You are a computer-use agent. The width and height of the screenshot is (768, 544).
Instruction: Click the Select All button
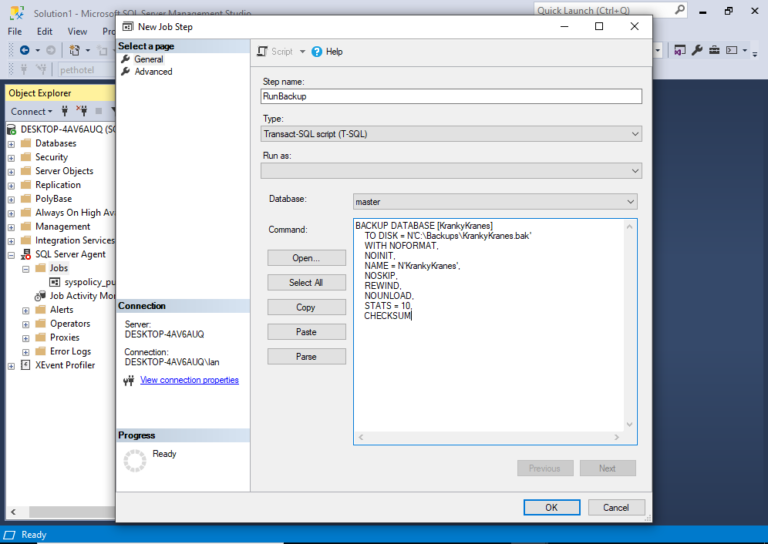coord(306,283)
